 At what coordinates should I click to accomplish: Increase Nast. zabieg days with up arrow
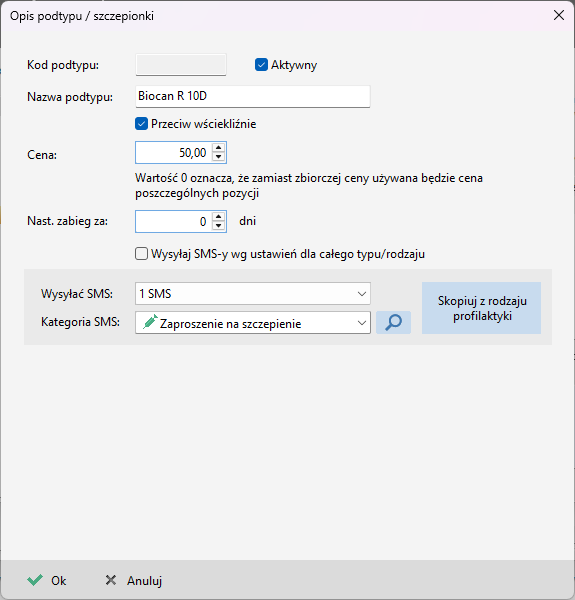click(218, 217)
